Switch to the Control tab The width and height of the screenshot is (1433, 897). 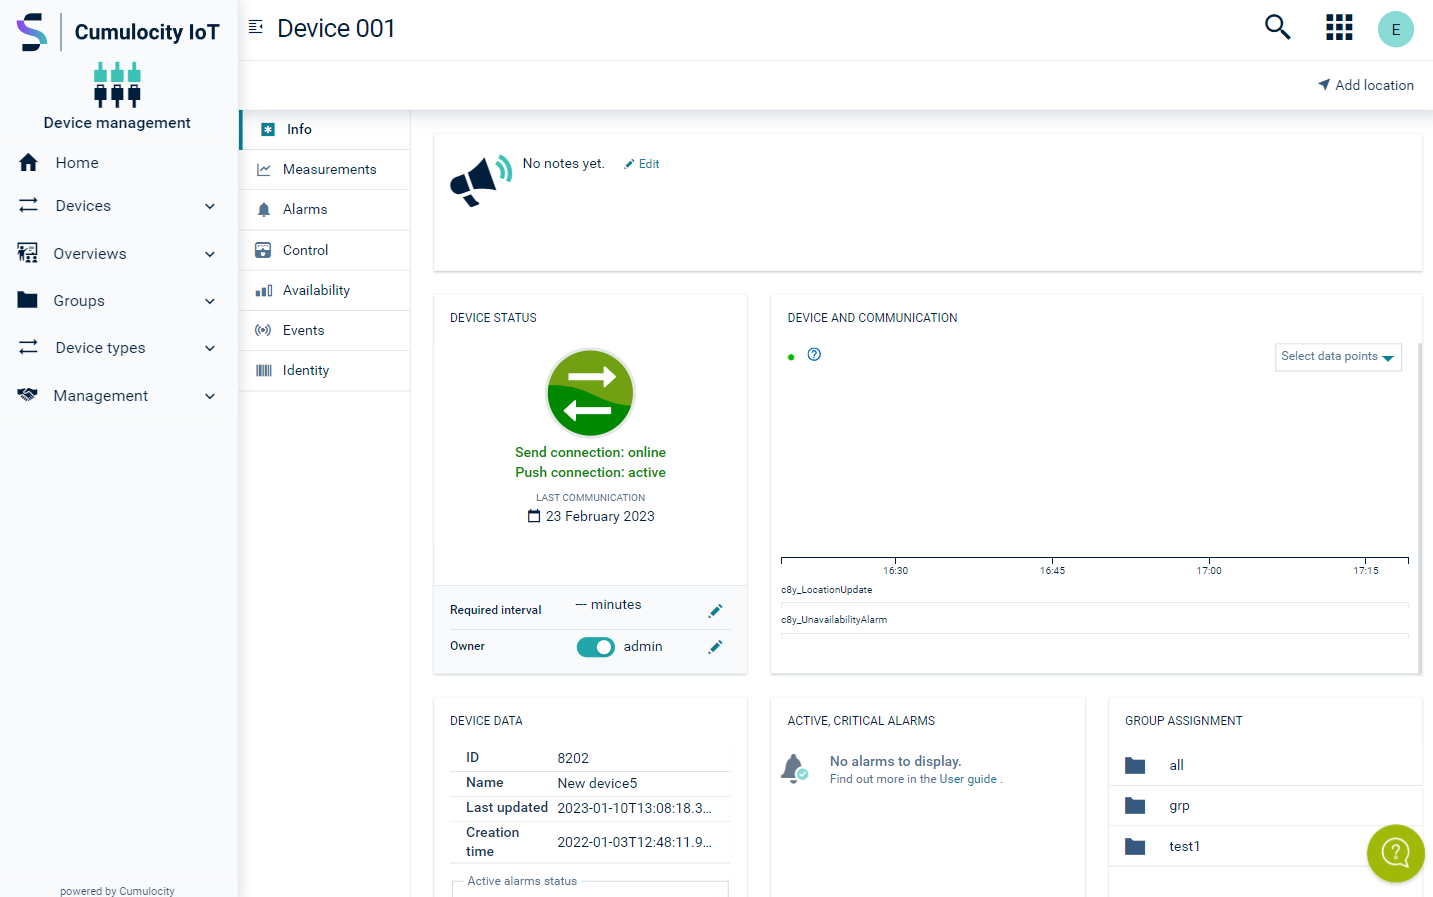click(325, 250)
